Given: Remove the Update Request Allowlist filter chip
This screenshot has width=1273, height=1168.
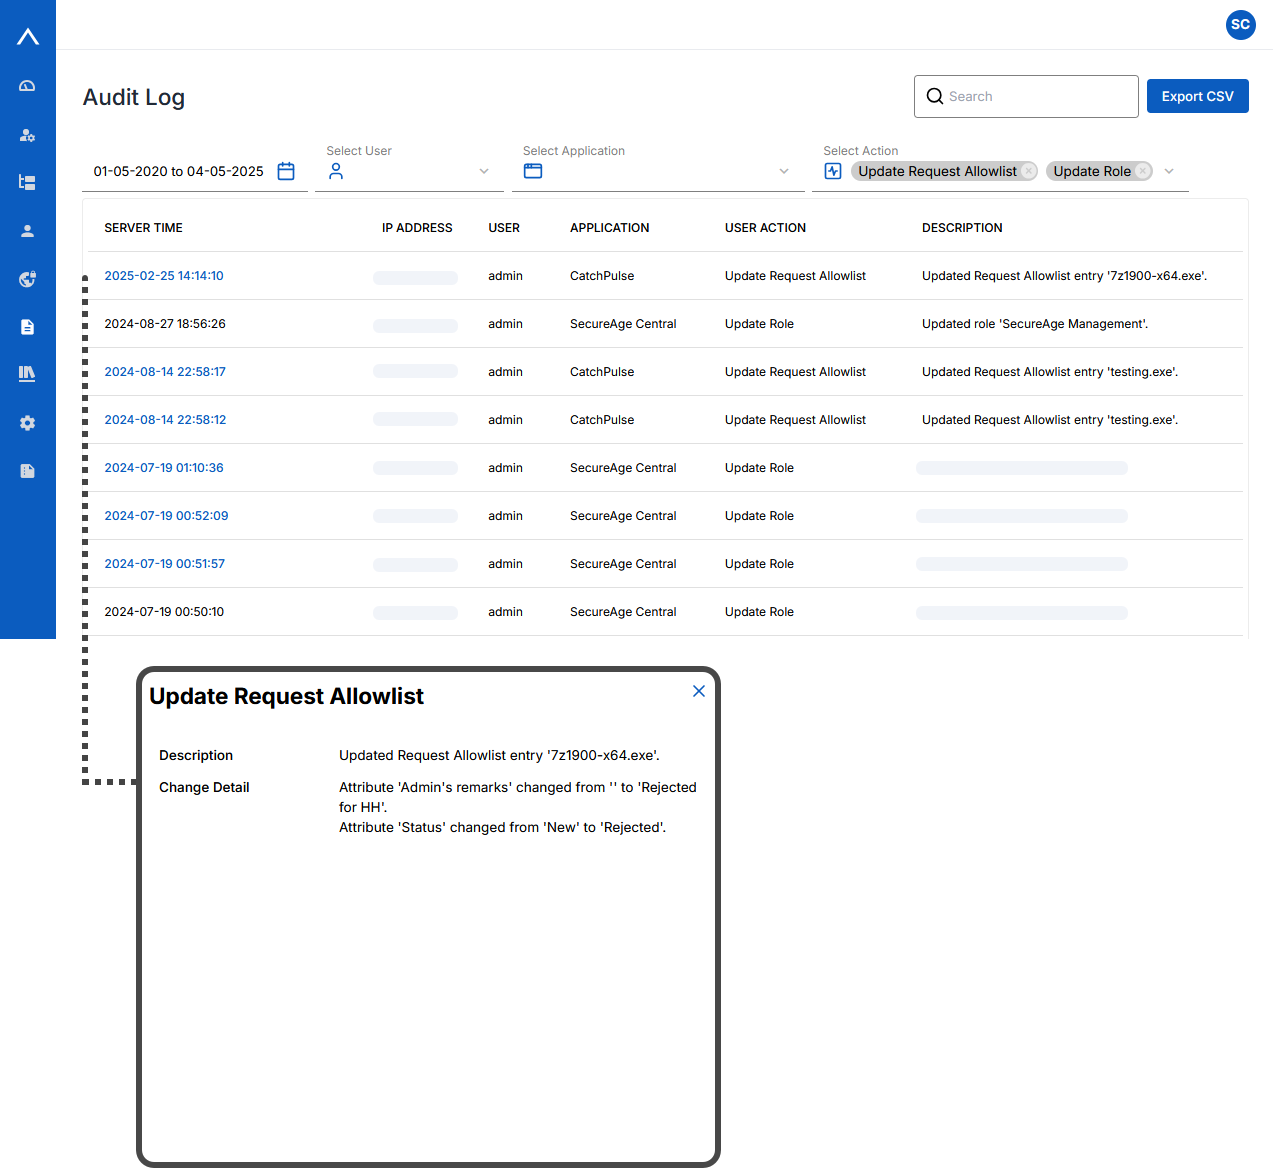Looking at the screenshot, I should [x=1028, y=171].
